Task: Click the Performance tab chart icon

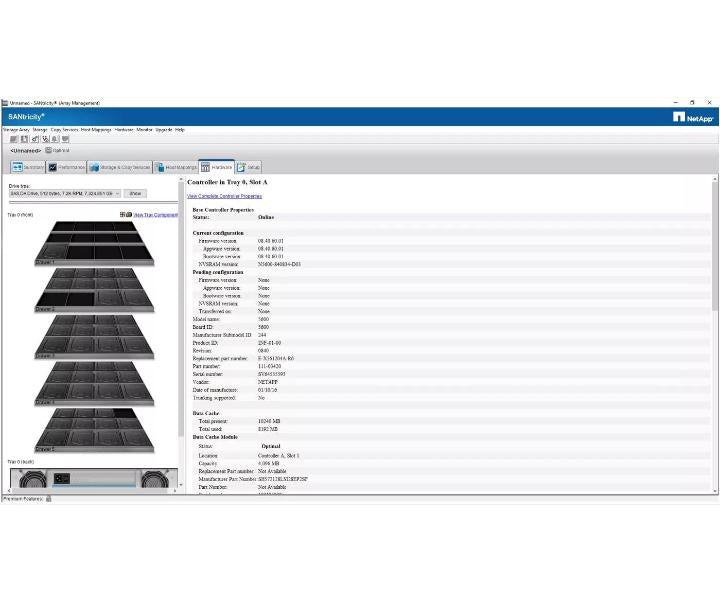Action: [x=53, y=168]
